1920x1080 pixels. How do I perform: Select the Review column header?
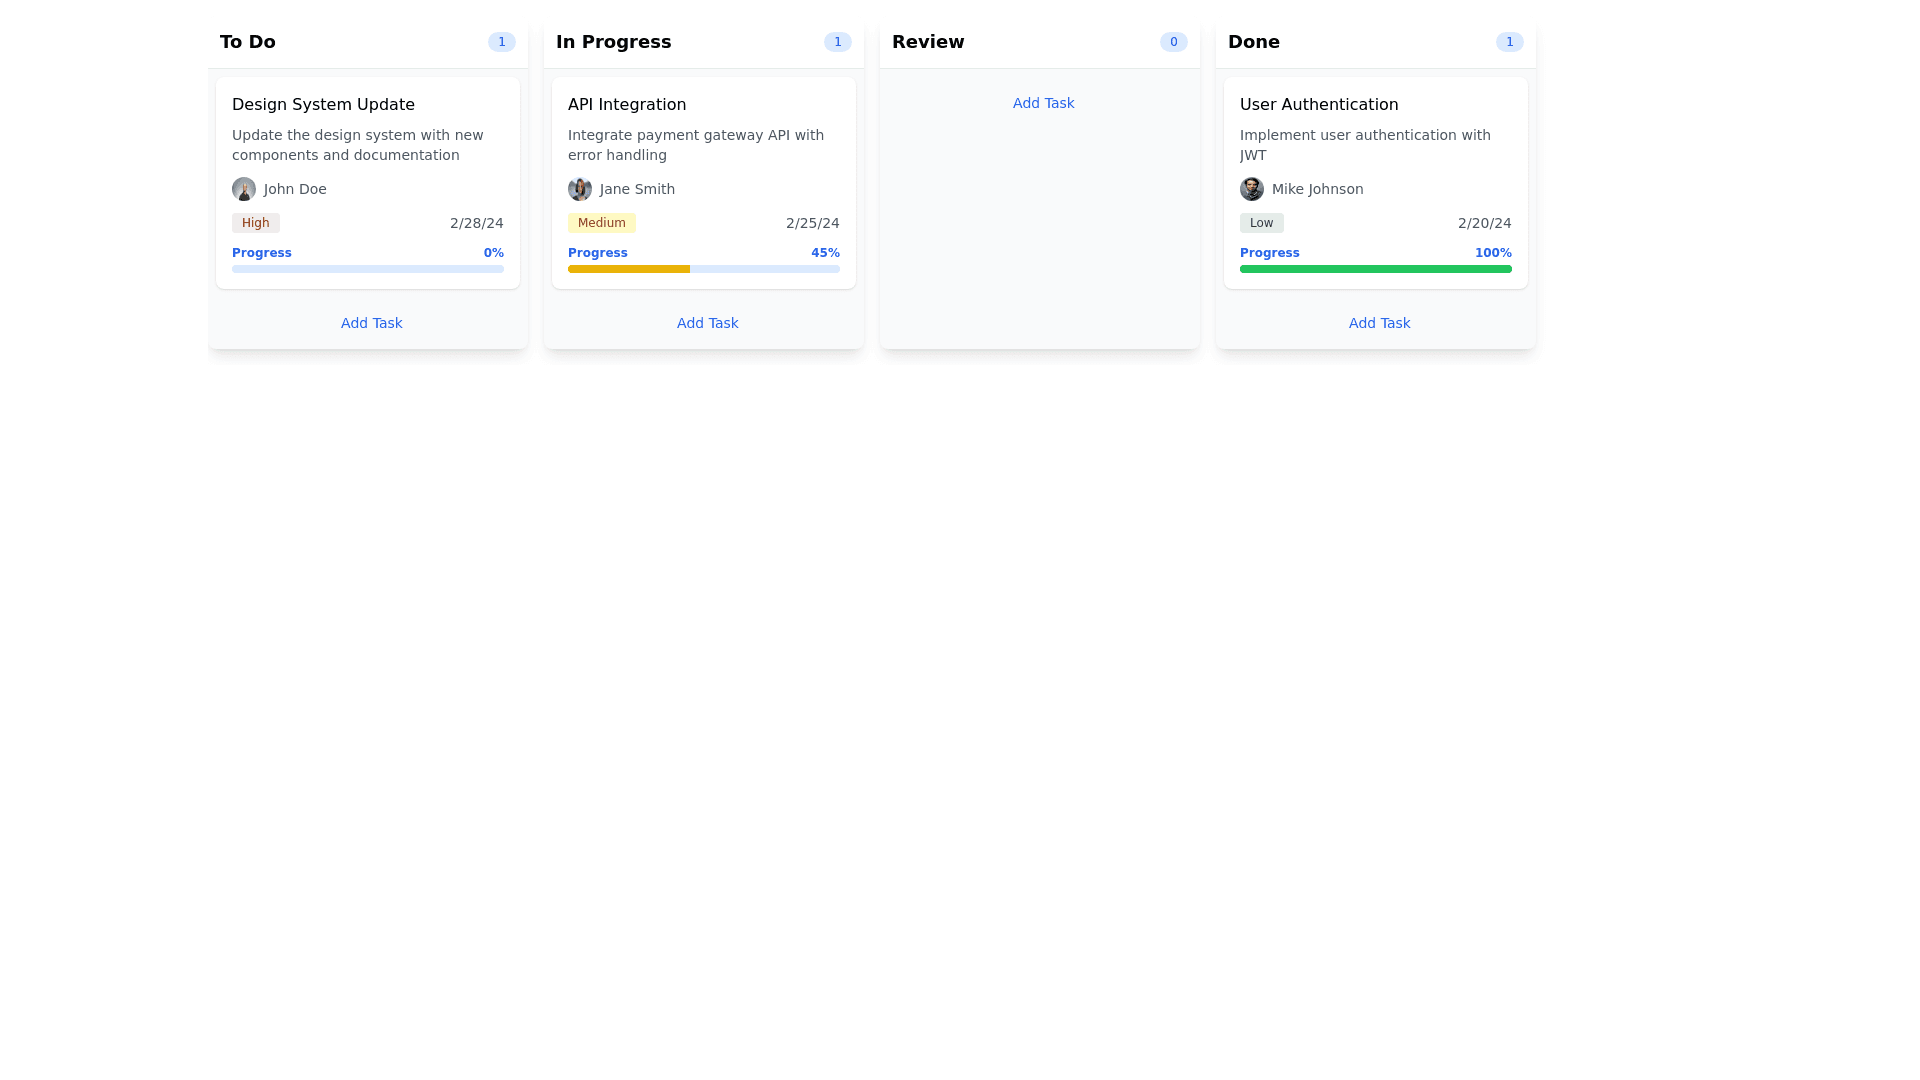(927, 42)
